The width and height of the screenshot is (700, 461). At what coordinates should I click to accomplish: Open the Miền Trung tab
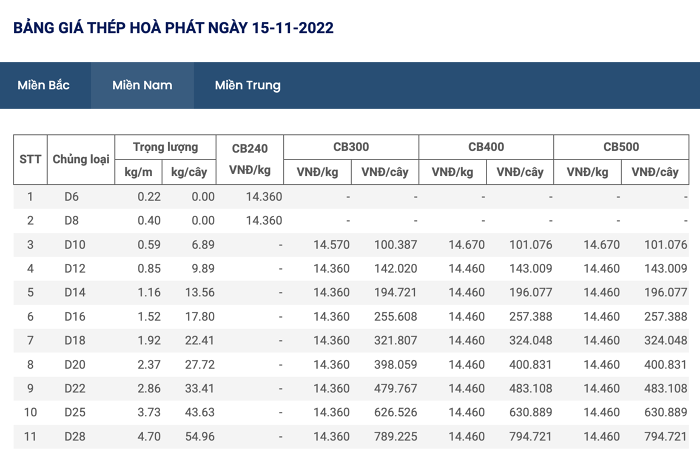248,85
